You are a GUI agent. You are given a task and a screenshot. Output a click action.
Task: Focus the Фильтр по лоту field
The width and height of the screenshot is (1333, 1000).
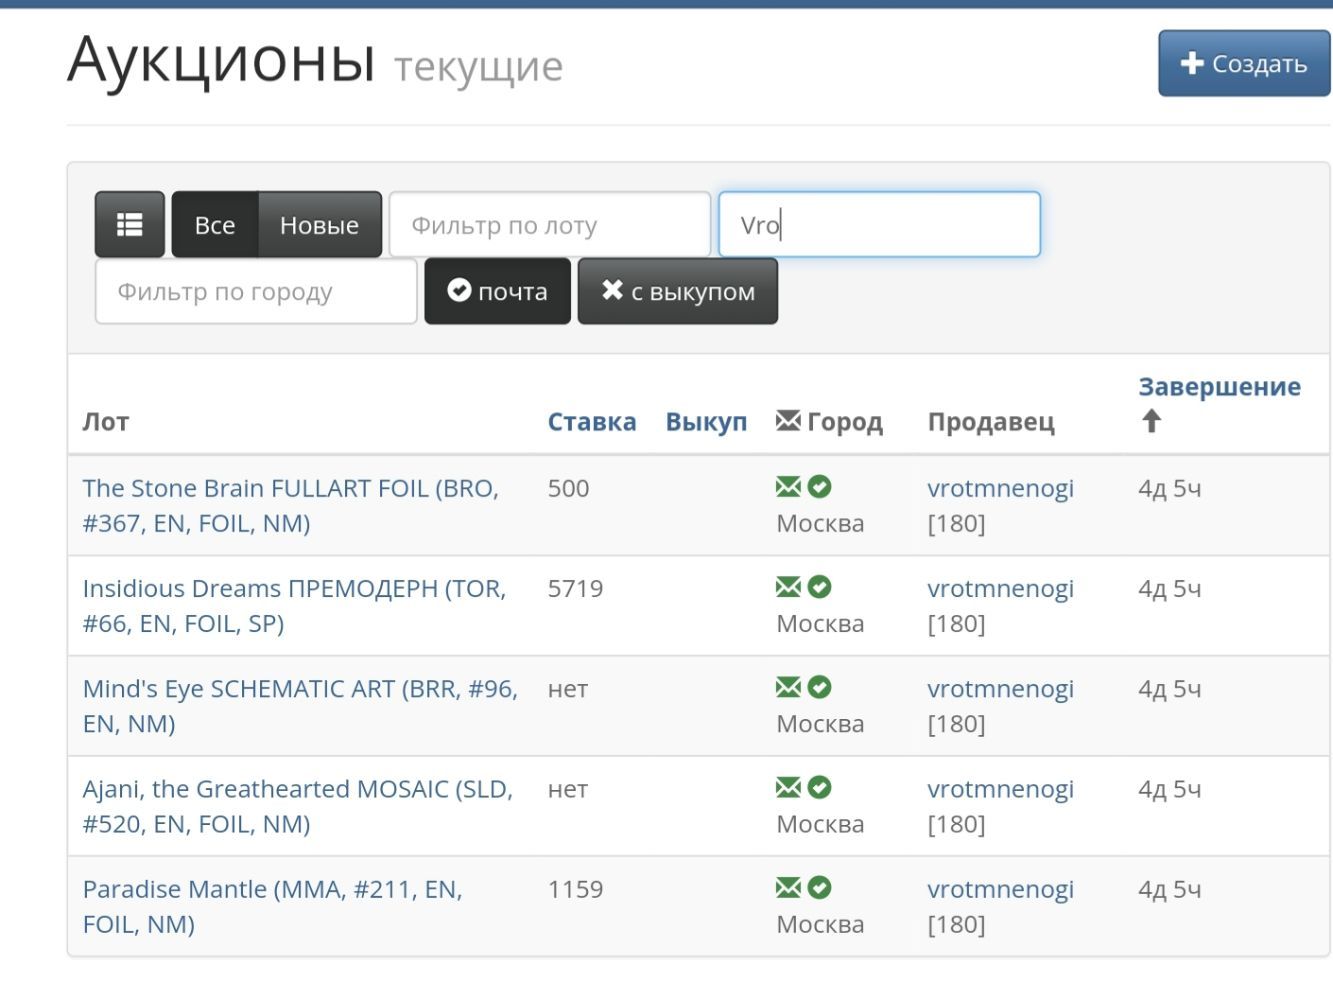[x=549, y=225]
